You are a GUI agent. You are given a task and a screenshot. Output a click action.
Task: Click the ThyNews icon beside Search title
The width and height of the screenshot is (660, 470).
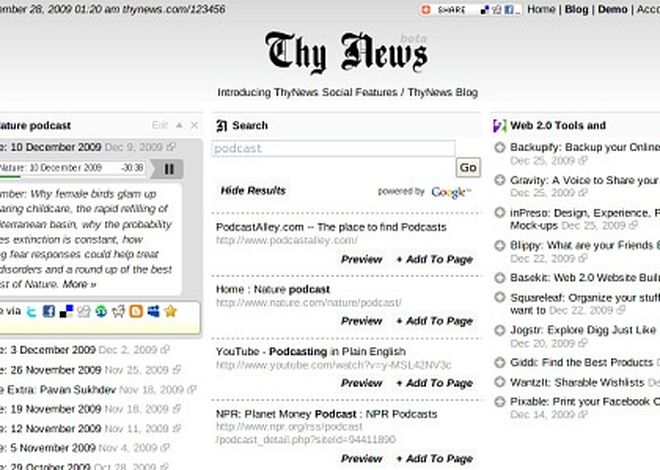(x=222, y=125)
